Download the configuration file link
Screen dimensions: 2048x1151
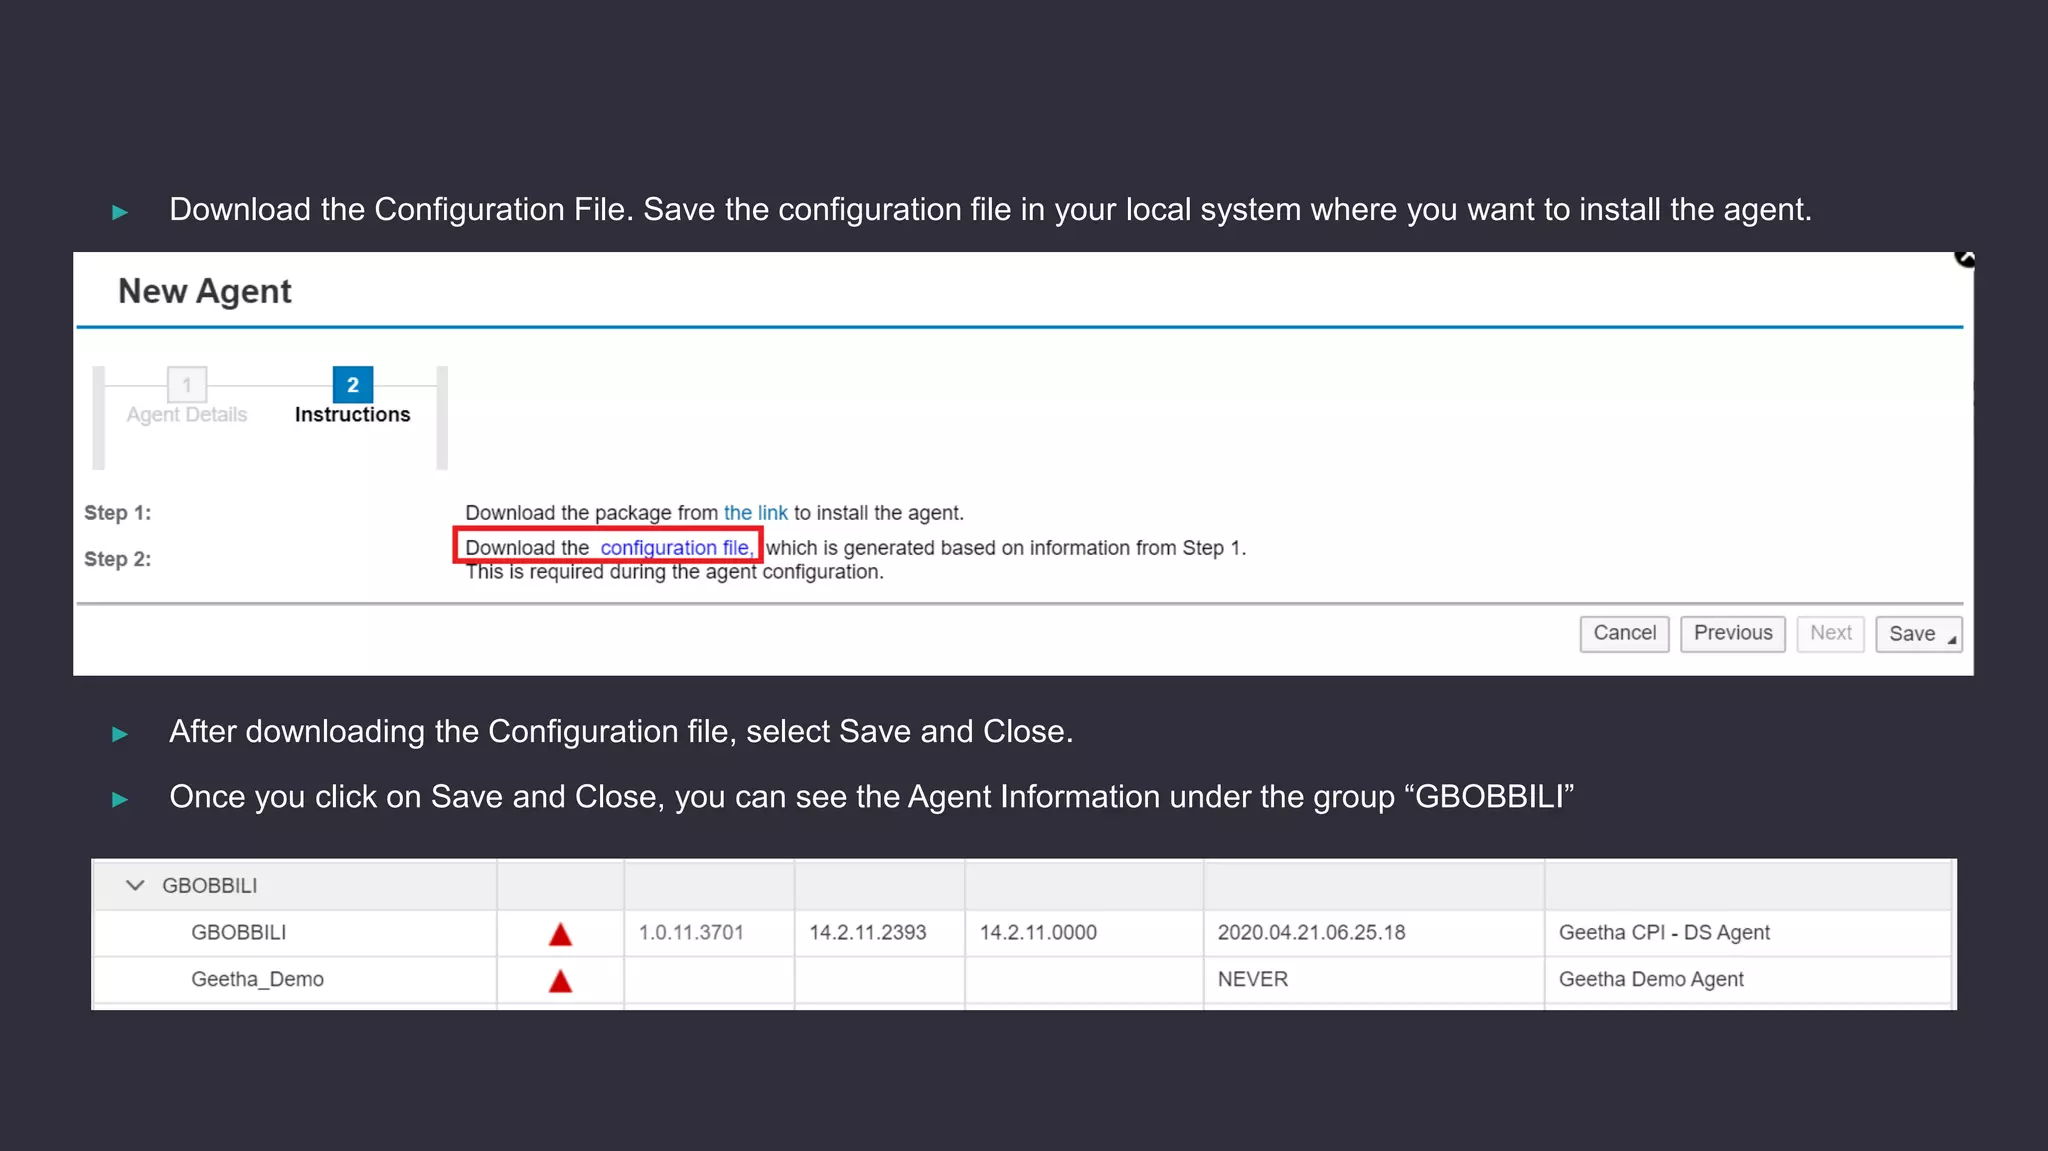coord(676,548)
